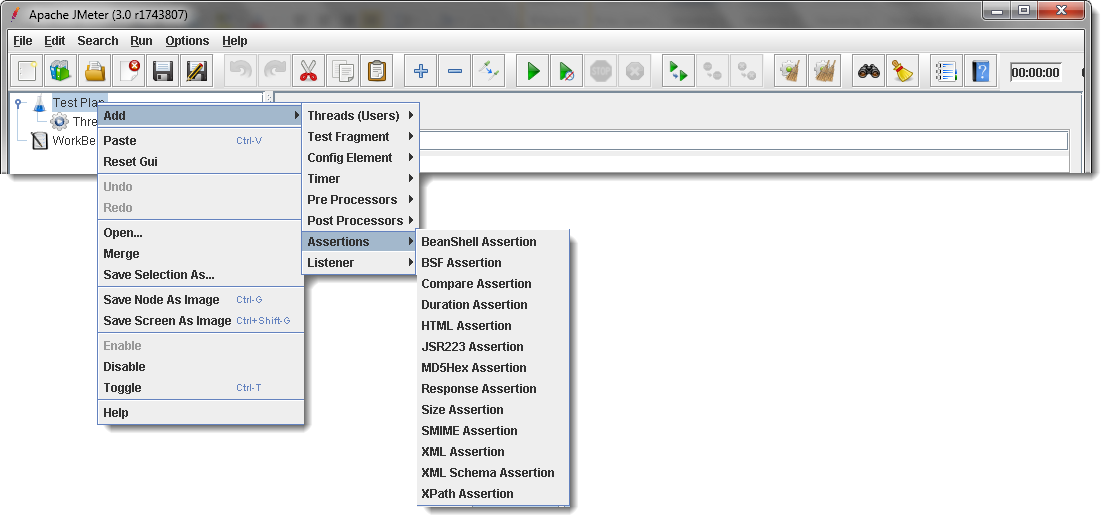Open the Help menu in menu bar

pyautogui.click(x=234, y=41)
